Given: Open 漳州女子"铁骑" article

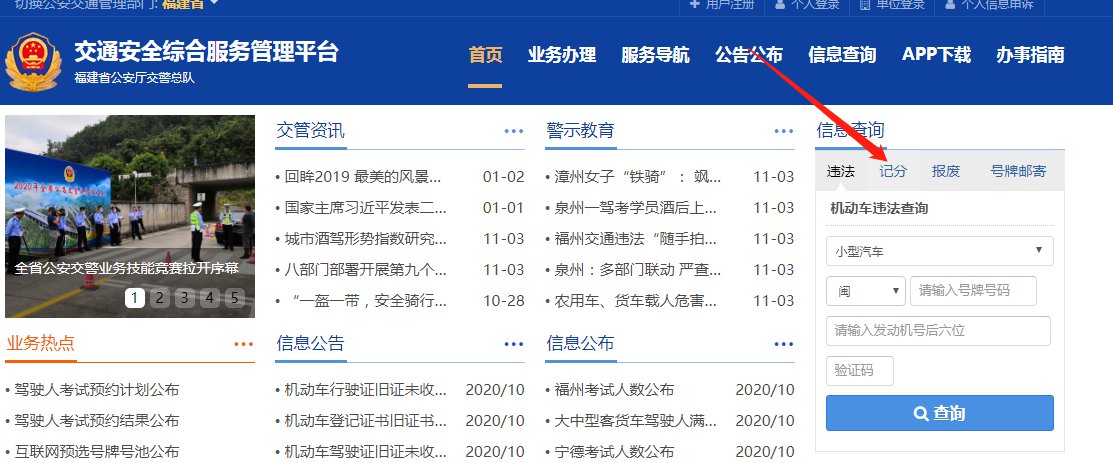Looking at the screenshot, I should (637, 177).
